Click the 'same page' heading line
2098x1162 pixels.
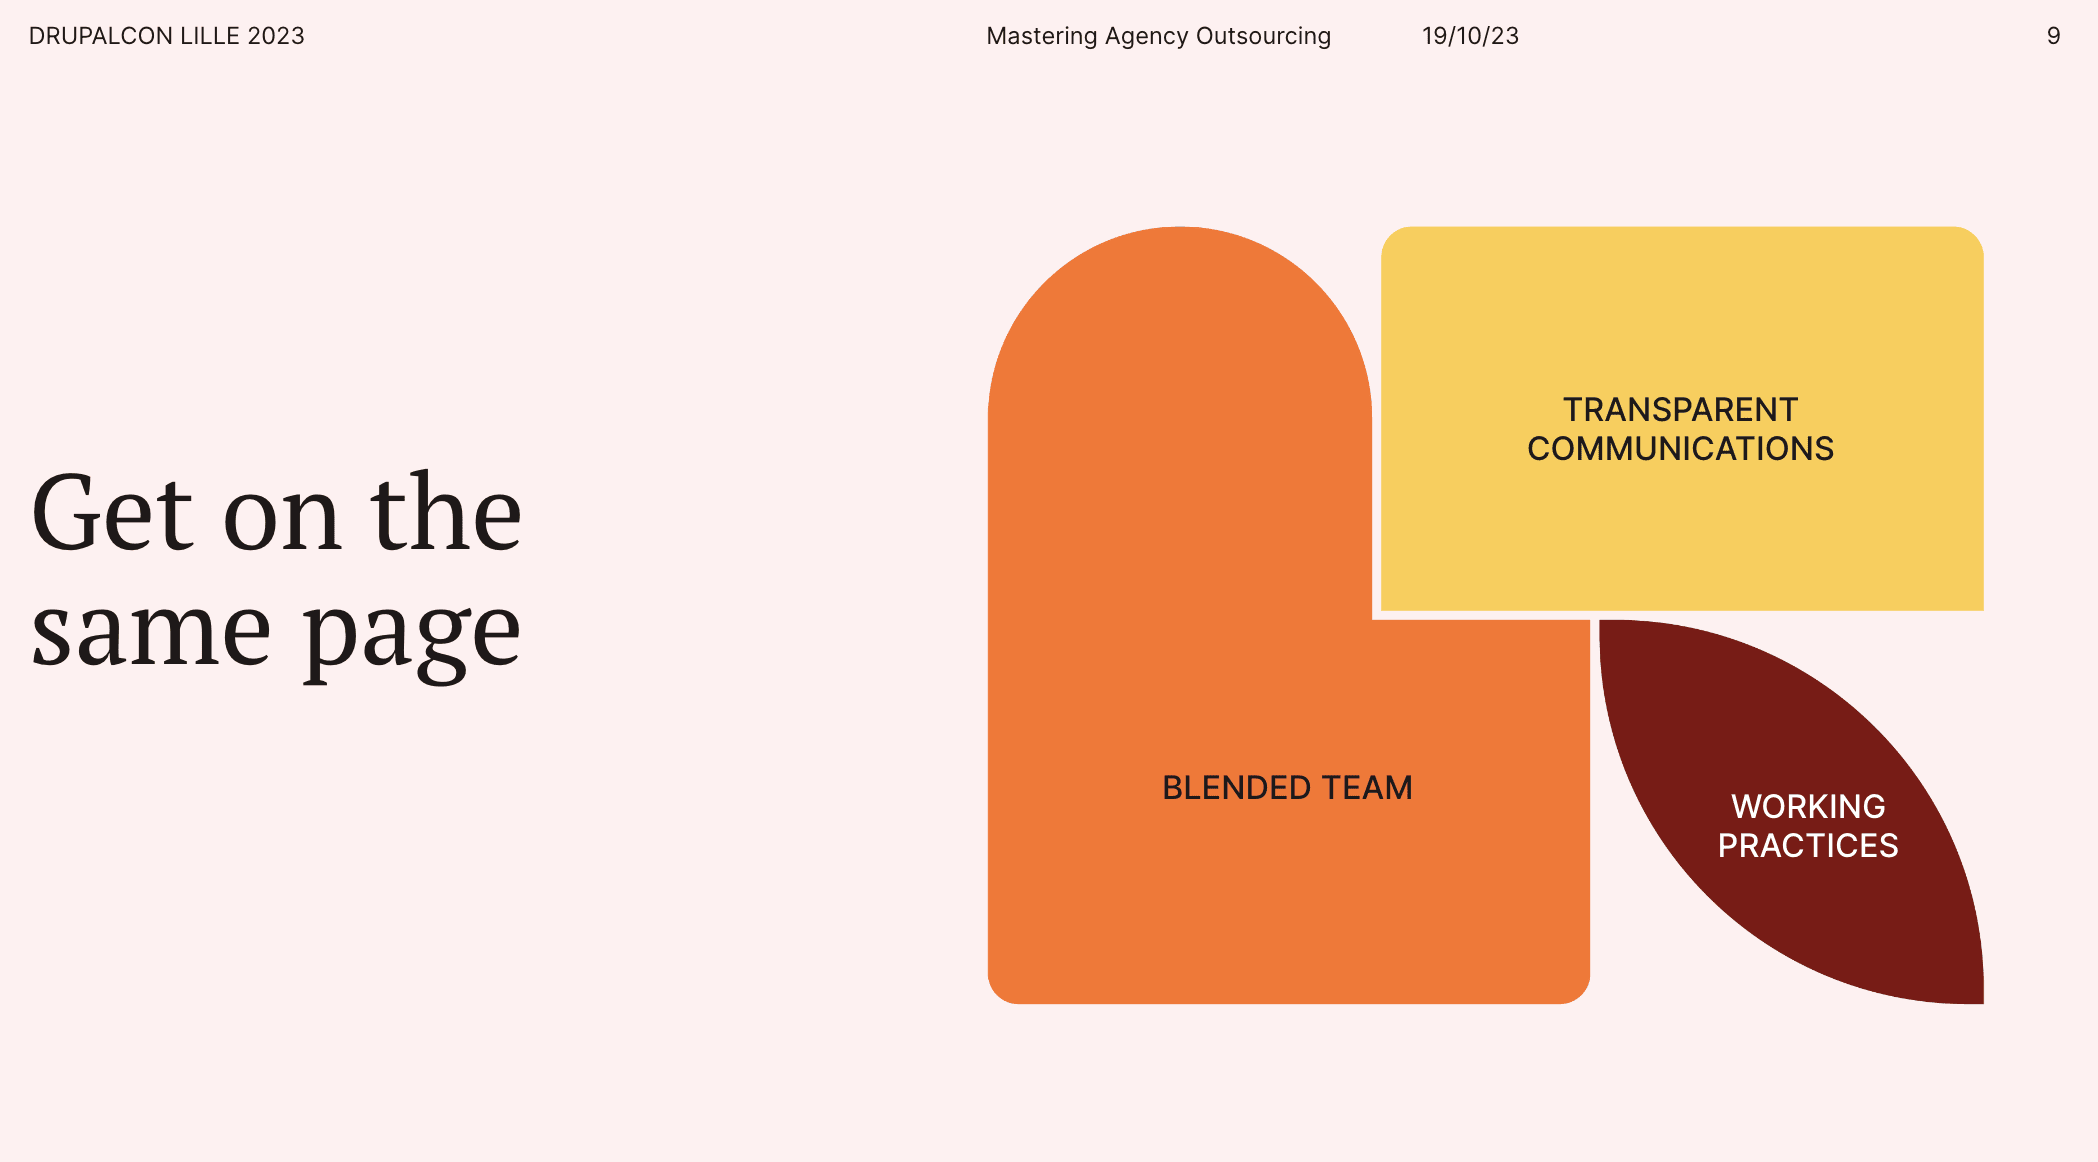tap(276, 632)
